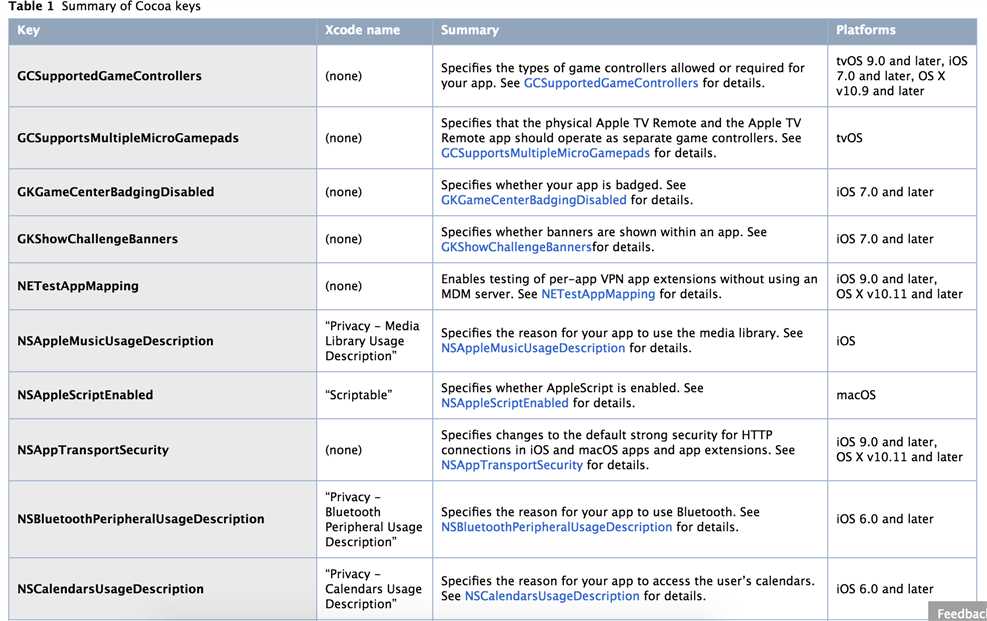987x621 pixels.
Task: Click the "tvOS 9.0 and later, iOS 7.0" platforms cell
Action: click(902, 76)
